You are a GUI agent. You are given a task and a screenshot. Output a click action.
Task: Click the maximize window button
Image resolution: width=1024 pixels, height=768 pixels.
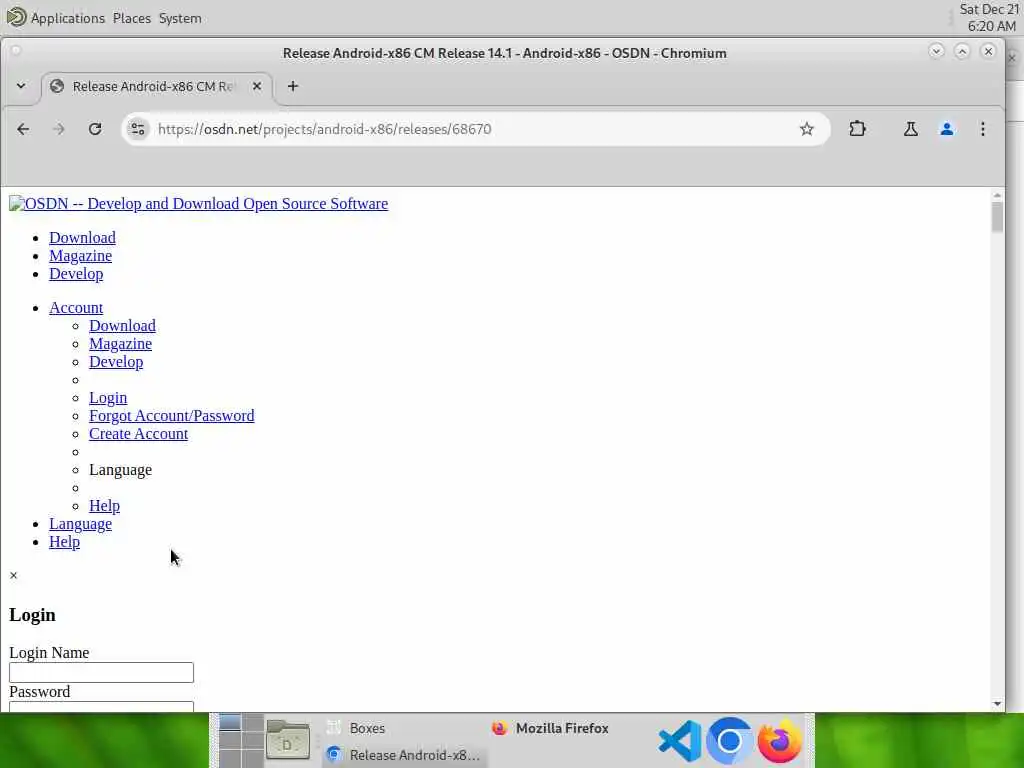[962, 51]
